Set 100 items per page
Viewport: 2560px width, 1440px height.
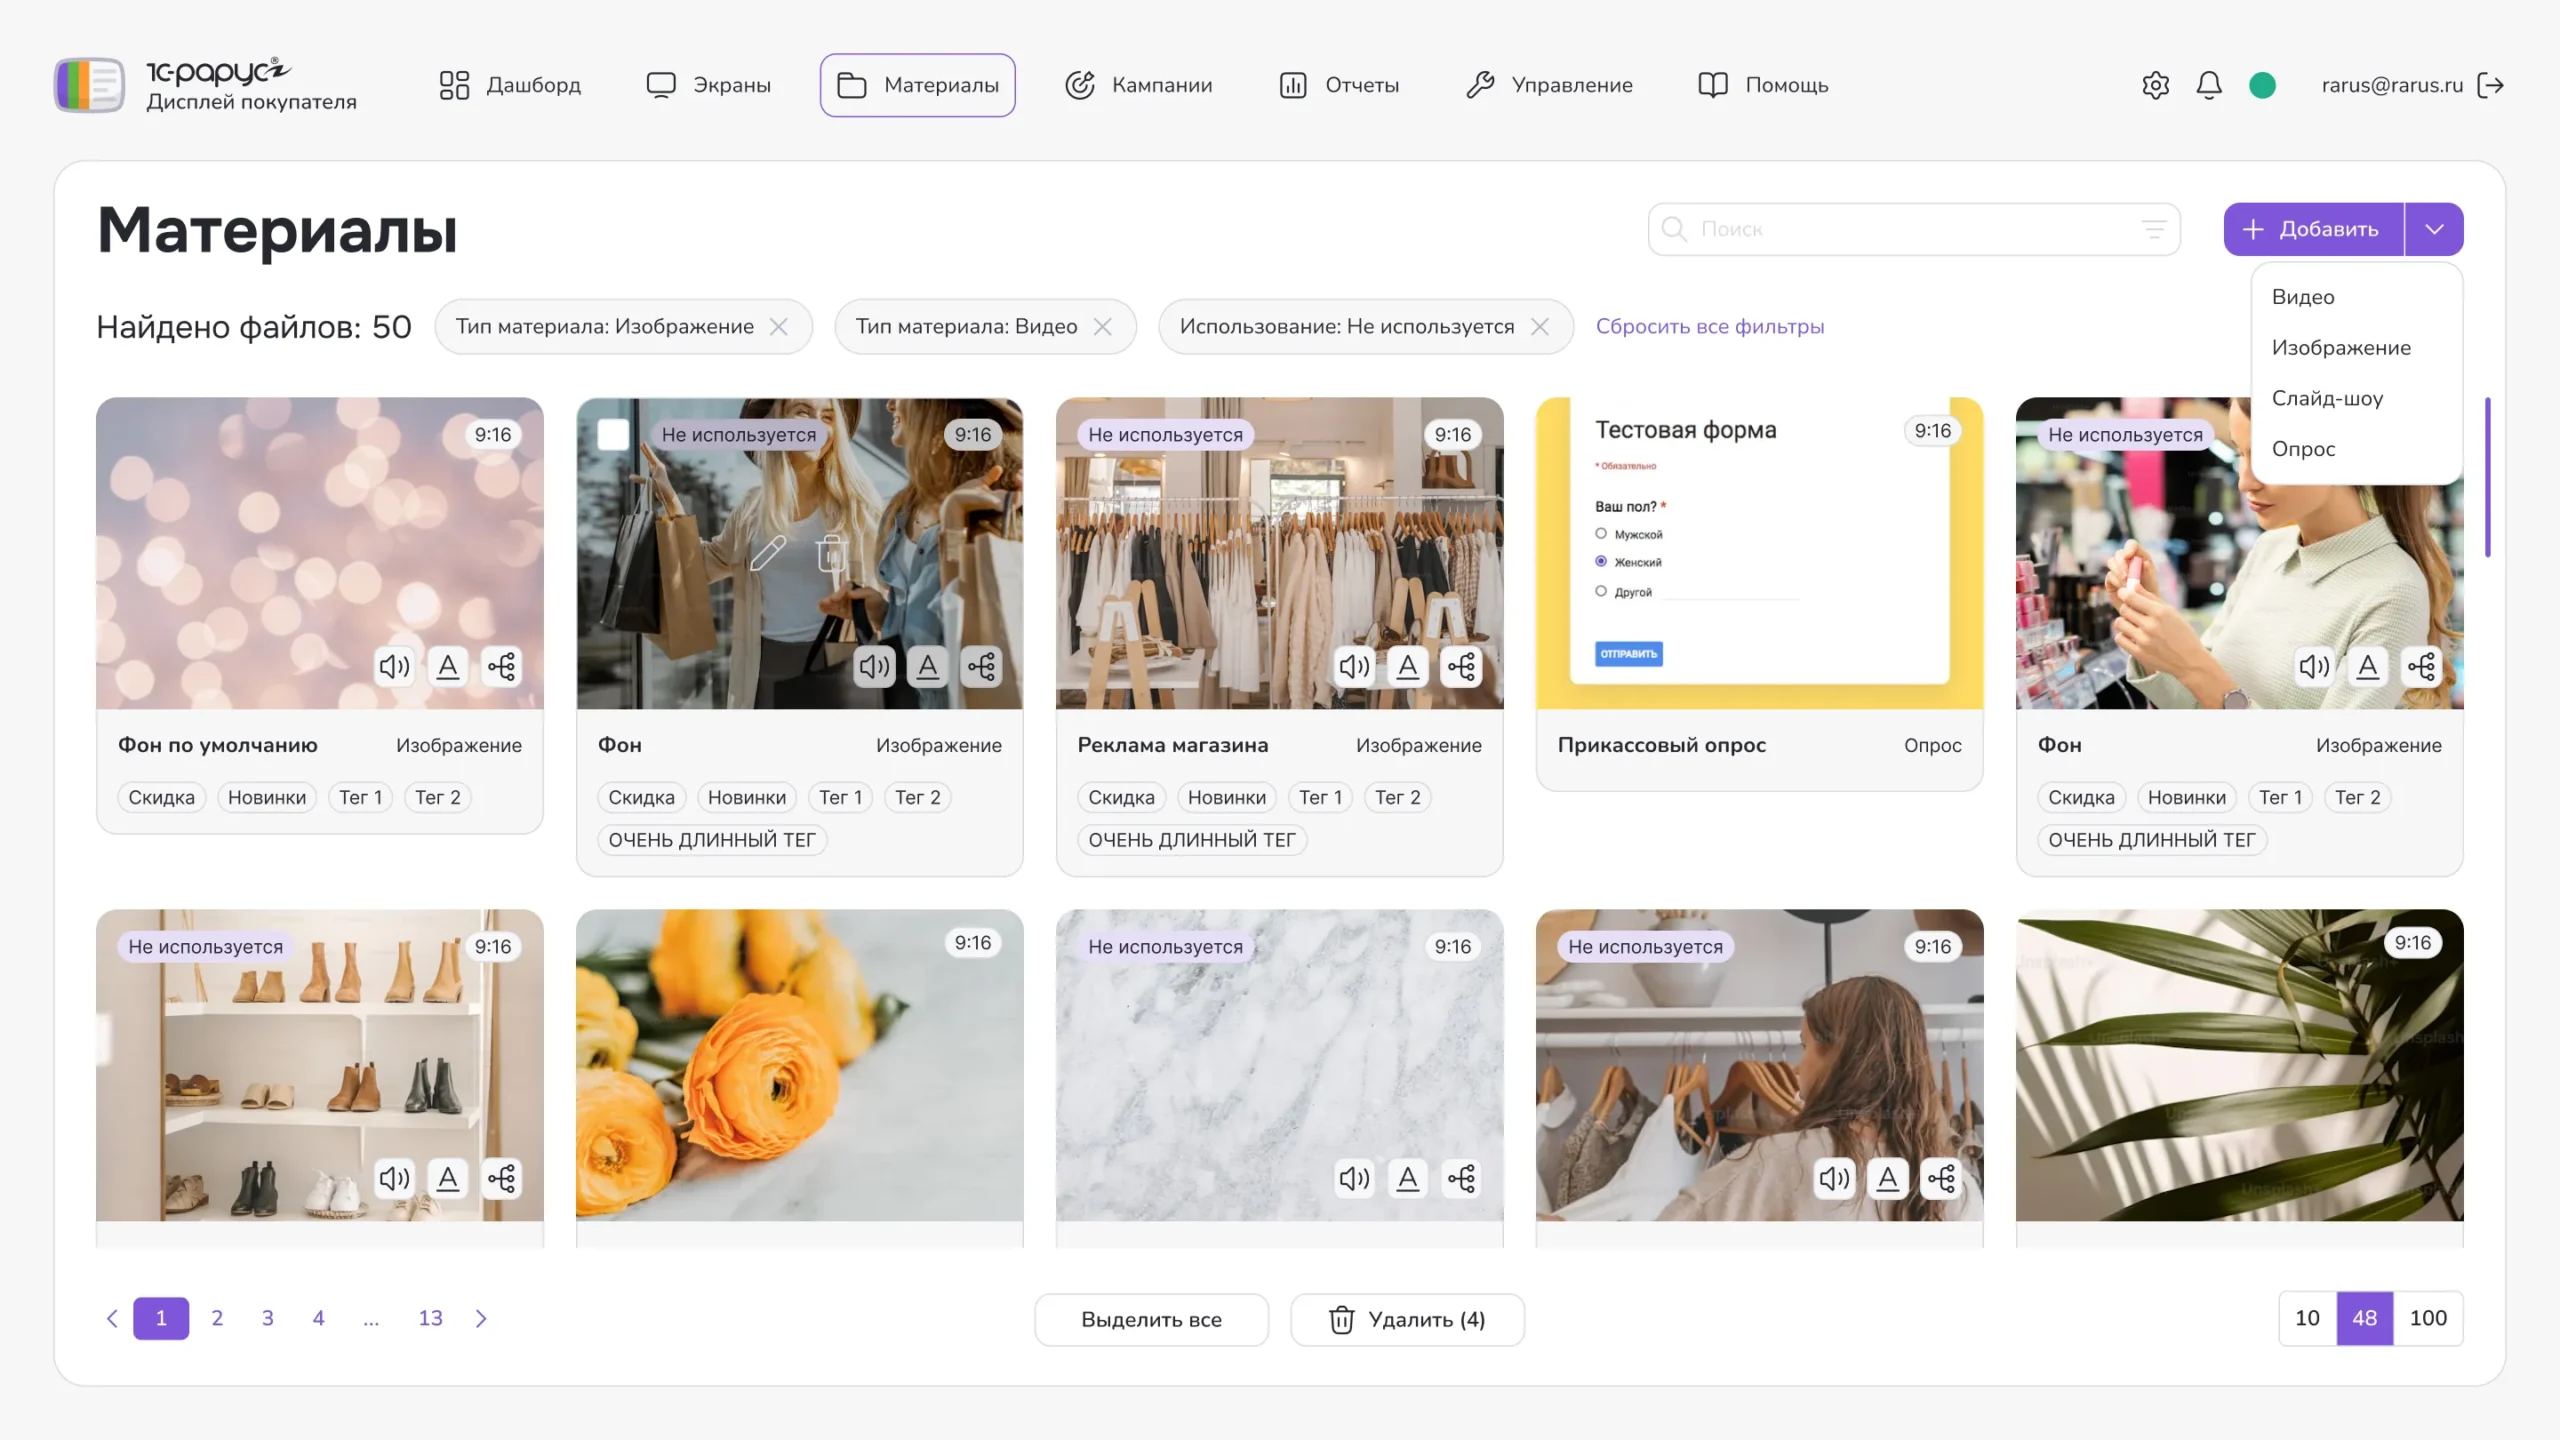point(2427,1318)
